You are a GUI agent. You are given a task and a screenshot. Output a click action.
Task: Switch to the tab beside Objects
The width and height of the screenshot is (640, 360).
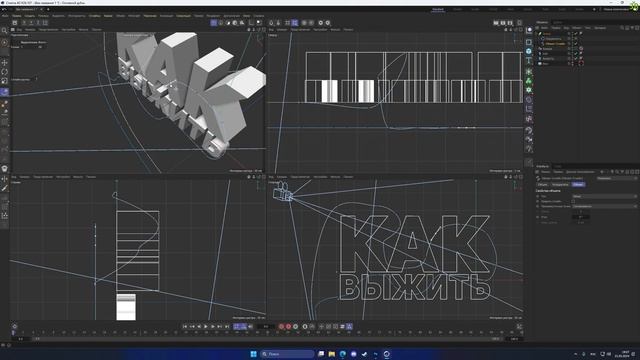tap(558, 22)
